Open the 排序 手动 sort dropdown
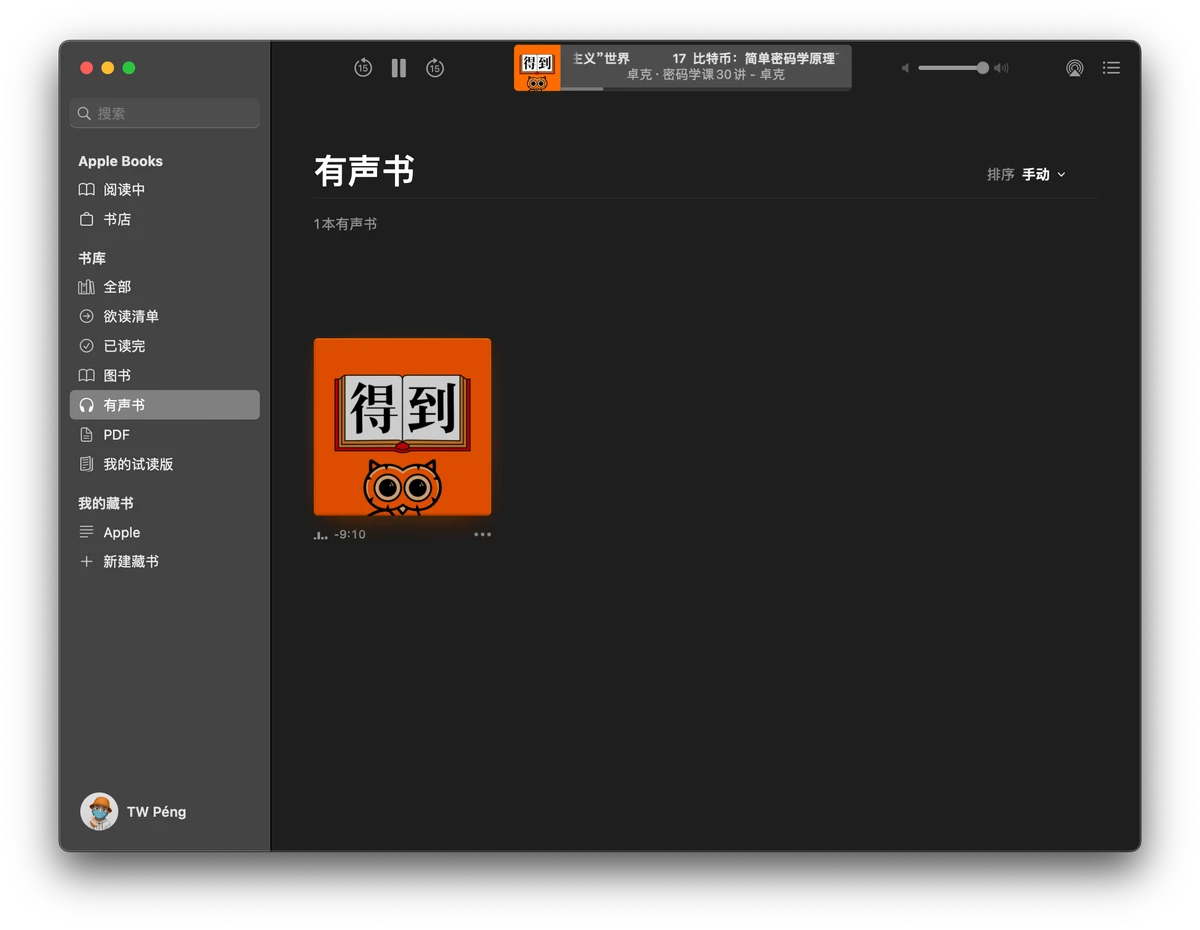This screenshot has height=930, width=1200. click(1026, 174)
